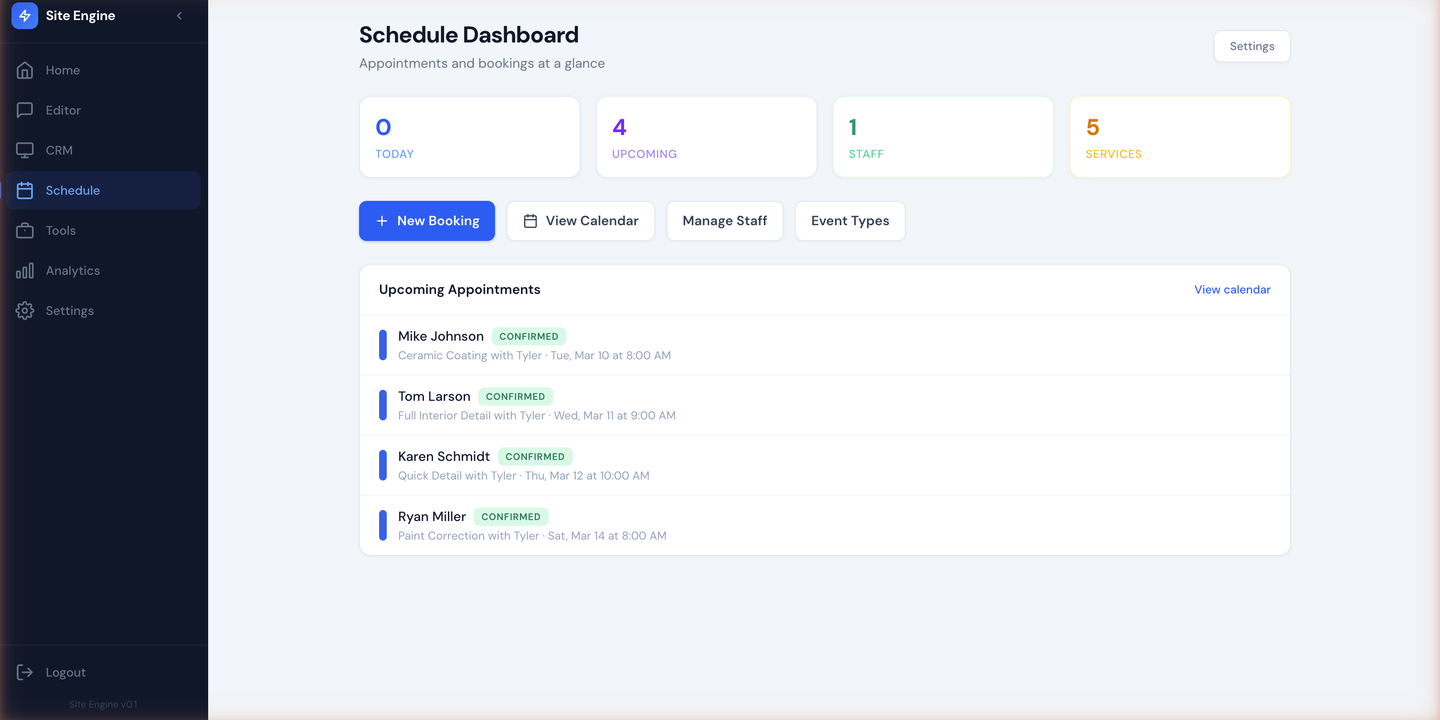This screenshot has width=1440, height=720.
Task: Click Manage Staff
Action: 724,221
